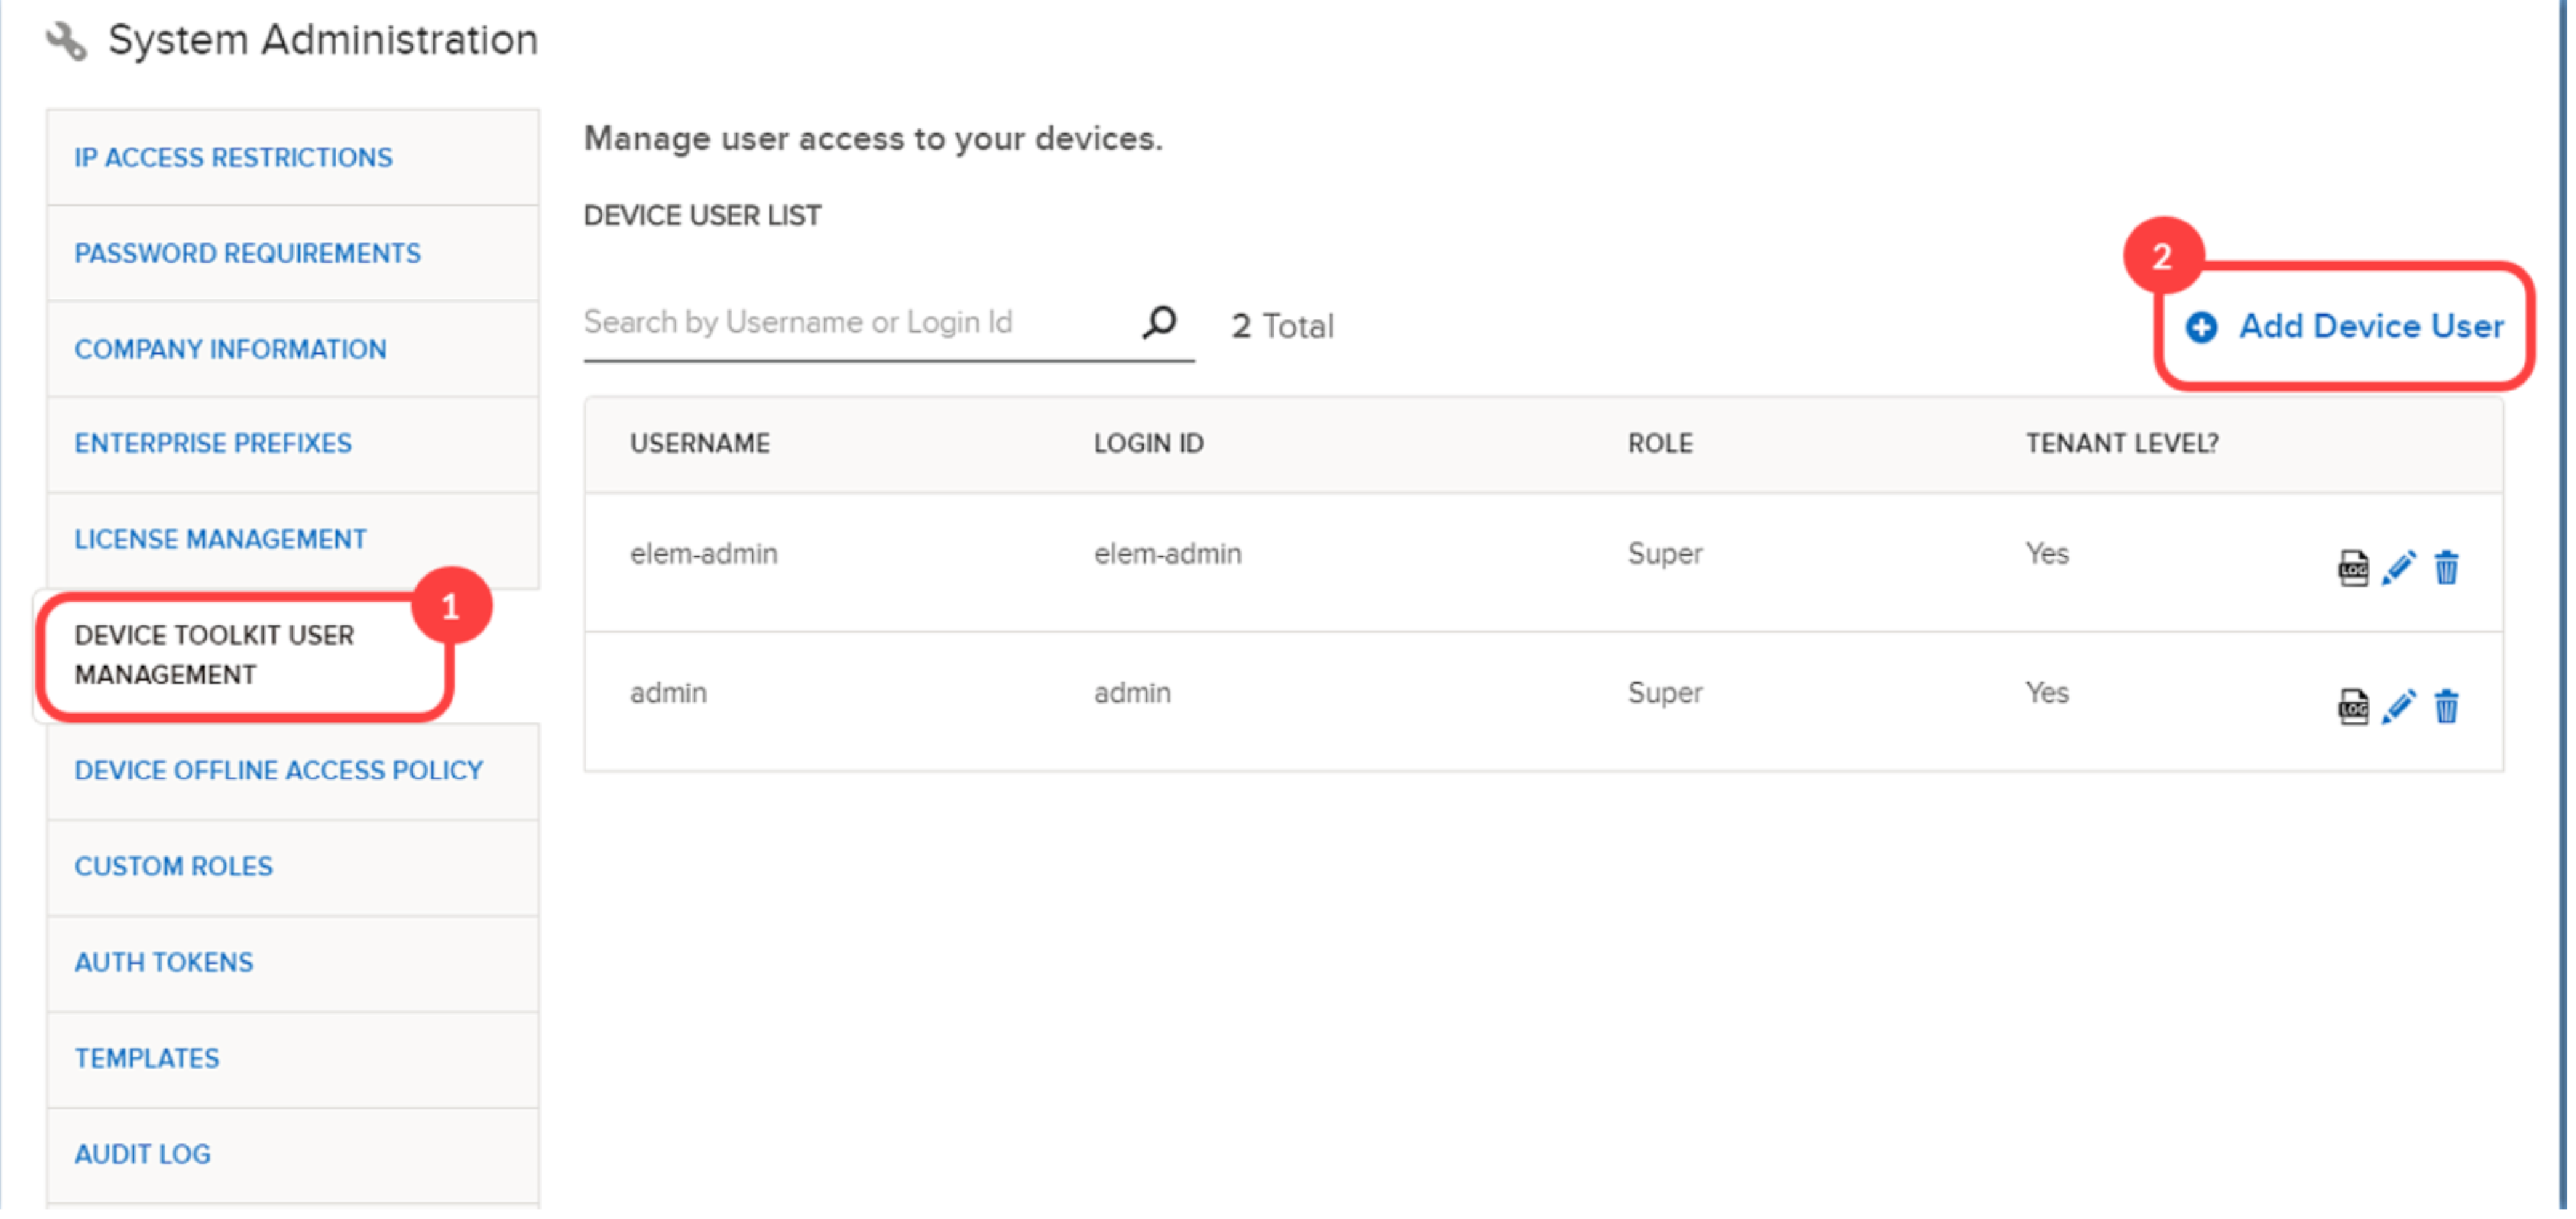Navigate to Custom Roles
This screenshot has height=1219, width=2576.
click(x=173, y=867)
